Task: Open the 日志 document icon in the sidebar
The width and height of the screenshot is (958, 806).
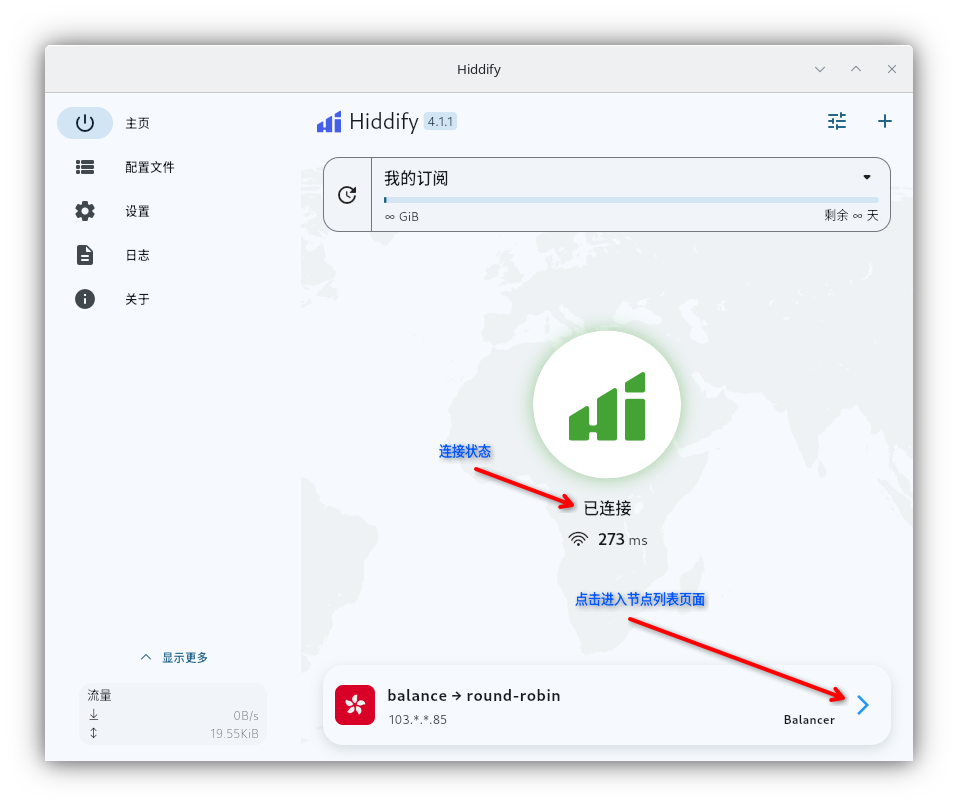Action: (x=85, y=255)
